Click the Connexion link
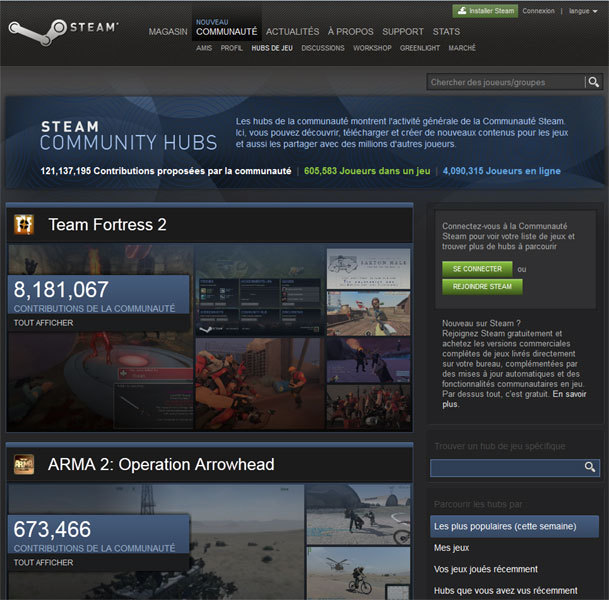Image resolution: width=609 pixels, height=600 pixels. click(538, 11)
